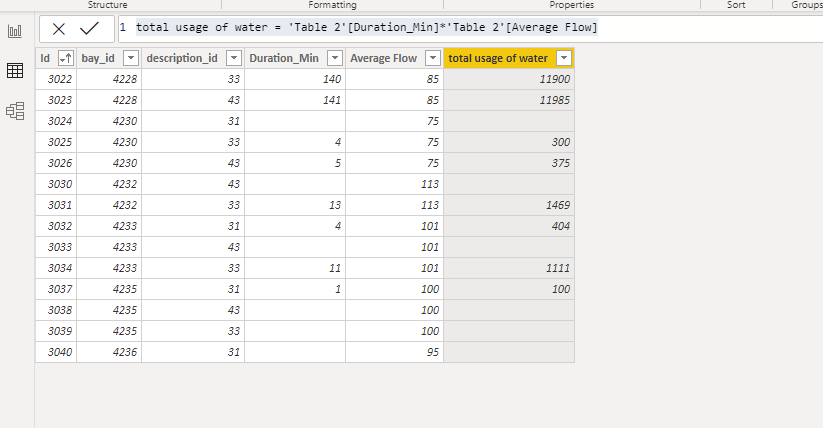Screen dimensions: 823x428
Task: Click cell with Id 3025
Action: click(56, 142)
